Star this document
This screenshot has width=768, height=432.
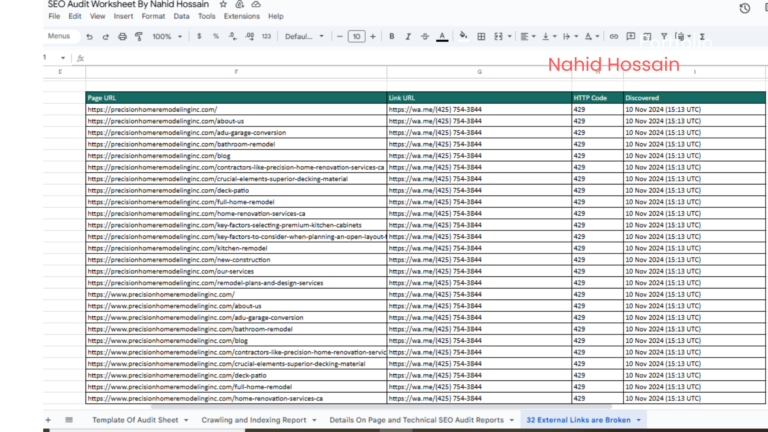pyautogui.click(x=223, y=4)
